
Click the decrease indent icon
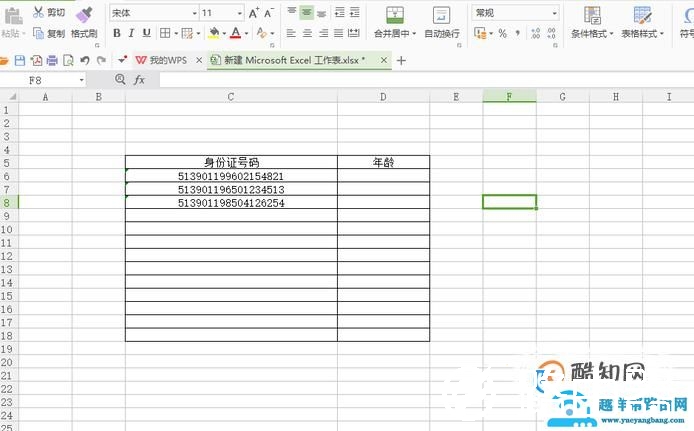click(339, 12)
